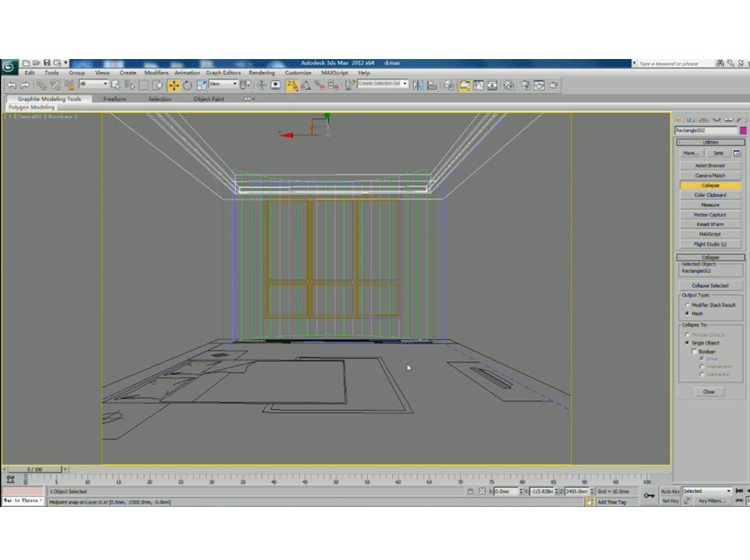Select the Unlink Selection tool
The height and width of the screenshot is (560, 750).
pyautogui.click(x=55, y=86)
